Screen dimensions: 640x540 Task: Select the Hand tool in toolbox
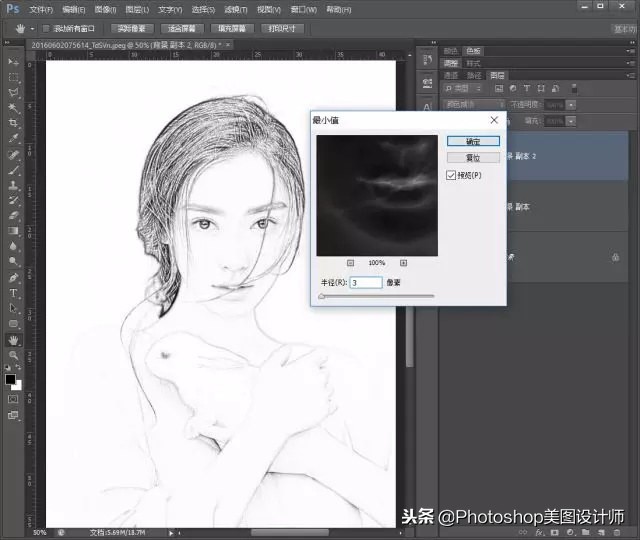pyautogui.click(x=13, y=340)
